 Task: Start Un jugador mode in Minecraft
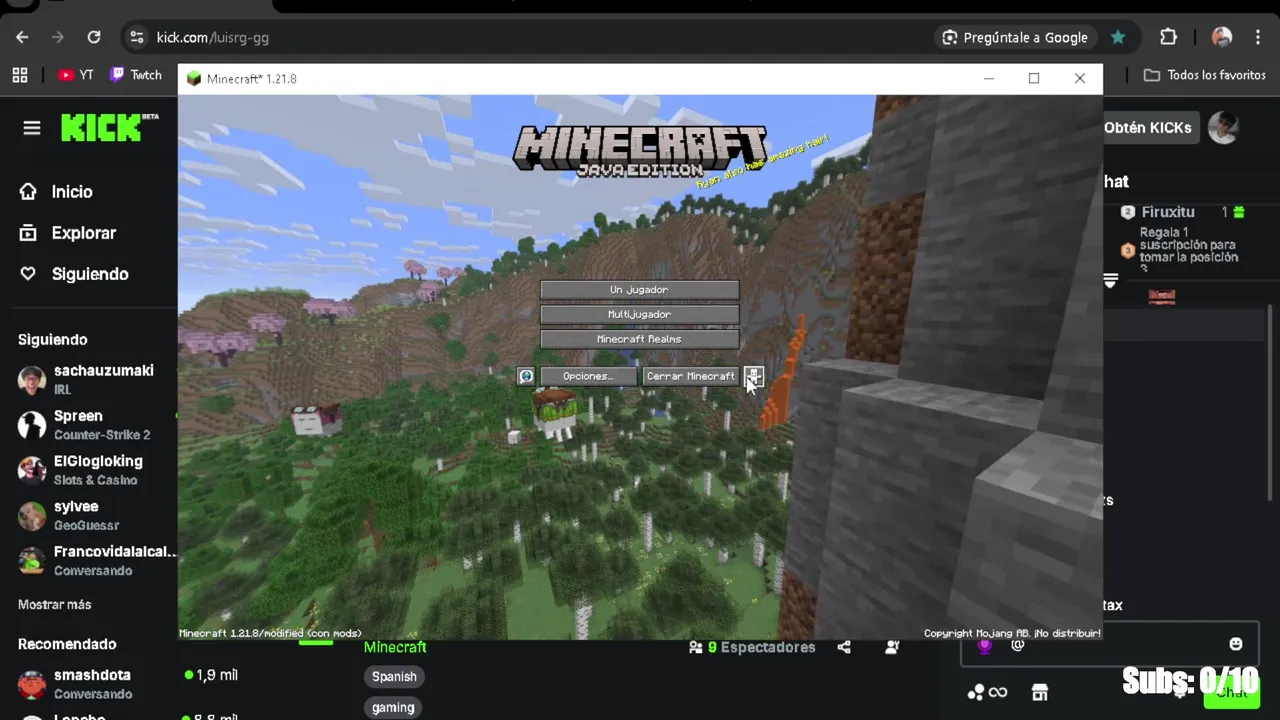[639, 290]
